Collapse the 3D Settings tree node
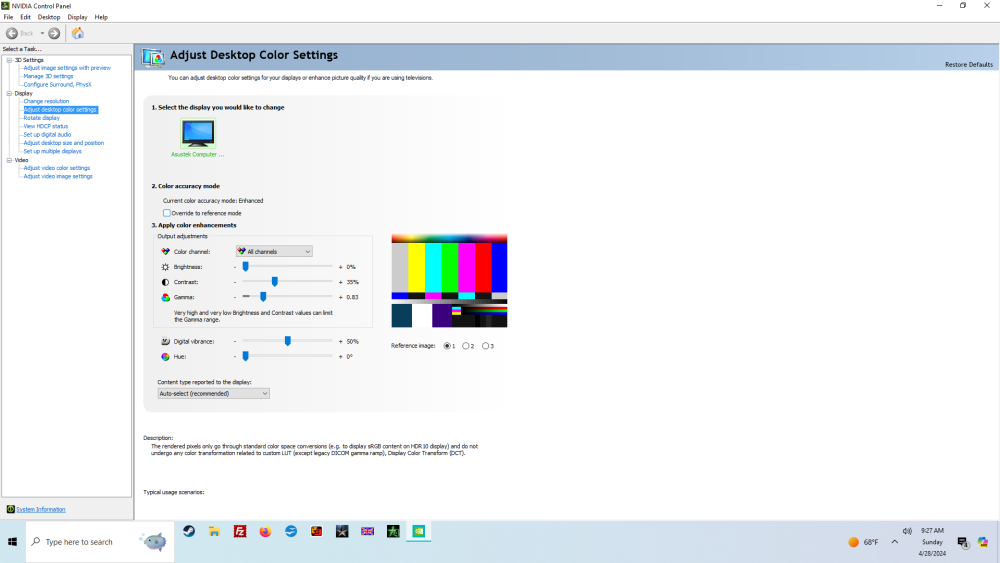The width and height of the screenshot is (1000, 563). (9, 60)
